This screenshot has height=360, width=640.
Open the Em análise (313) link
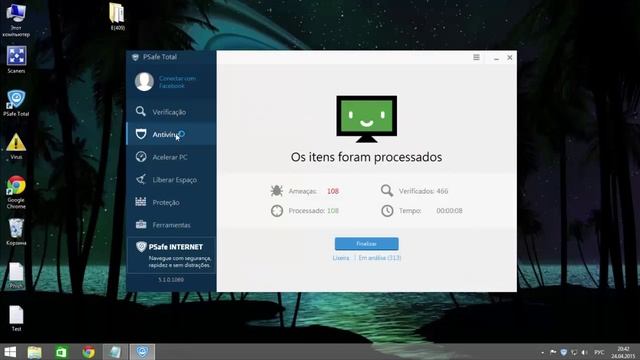tap(380, 258)
